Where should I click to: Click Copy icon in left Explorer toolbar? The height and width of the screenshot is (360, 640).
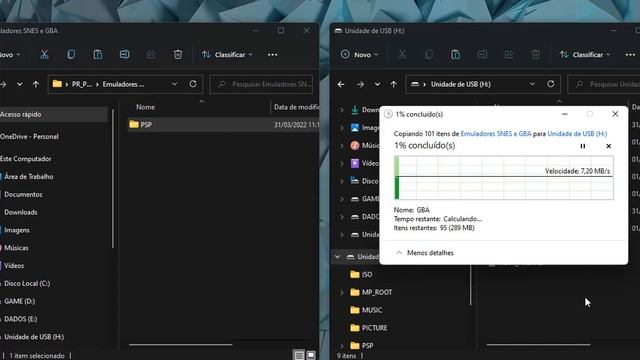[71, 55]
